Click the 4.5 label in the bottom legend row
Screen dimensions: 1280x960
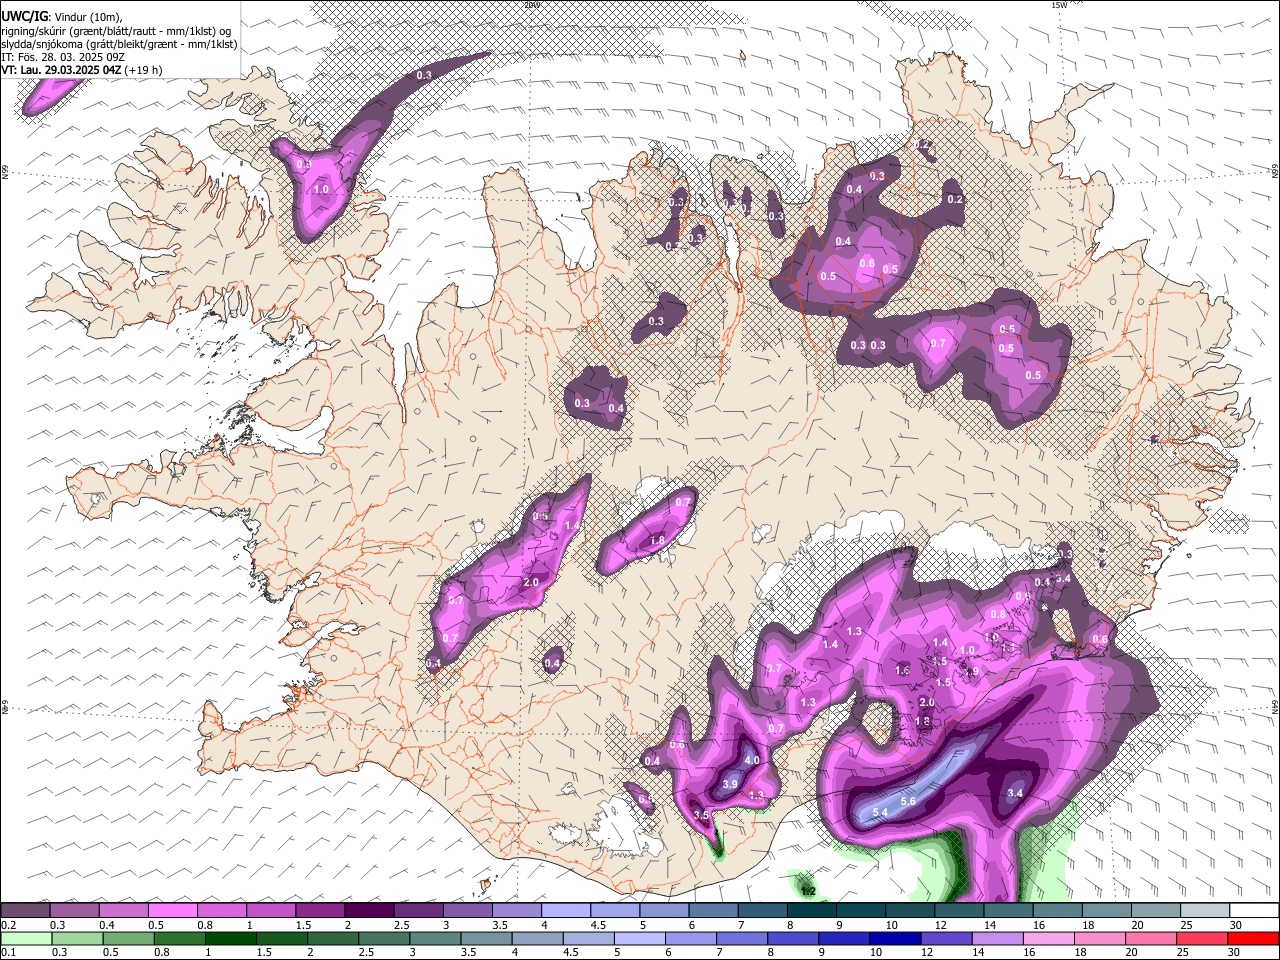[x=570, y=953]
